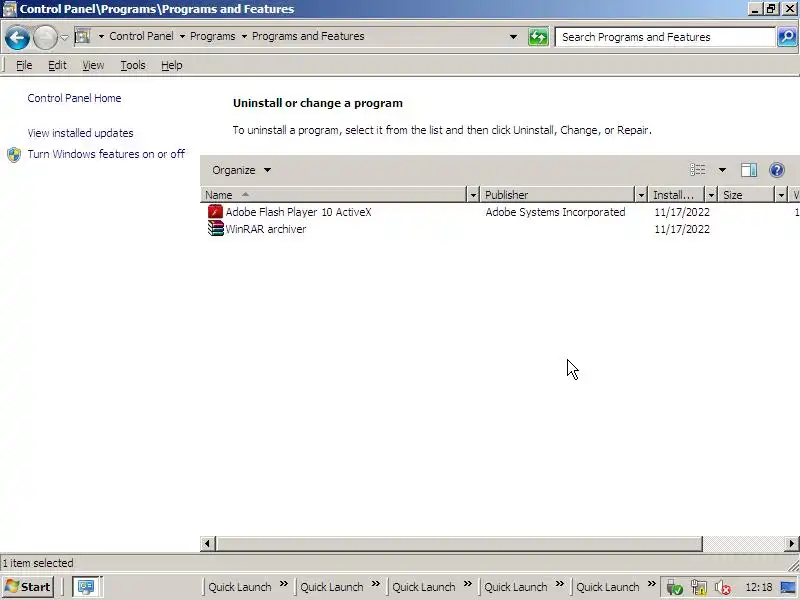This screenshot has height=600, width=800.
Task: Open Turn Windows features on or off
Action: (x=106, y=154)
